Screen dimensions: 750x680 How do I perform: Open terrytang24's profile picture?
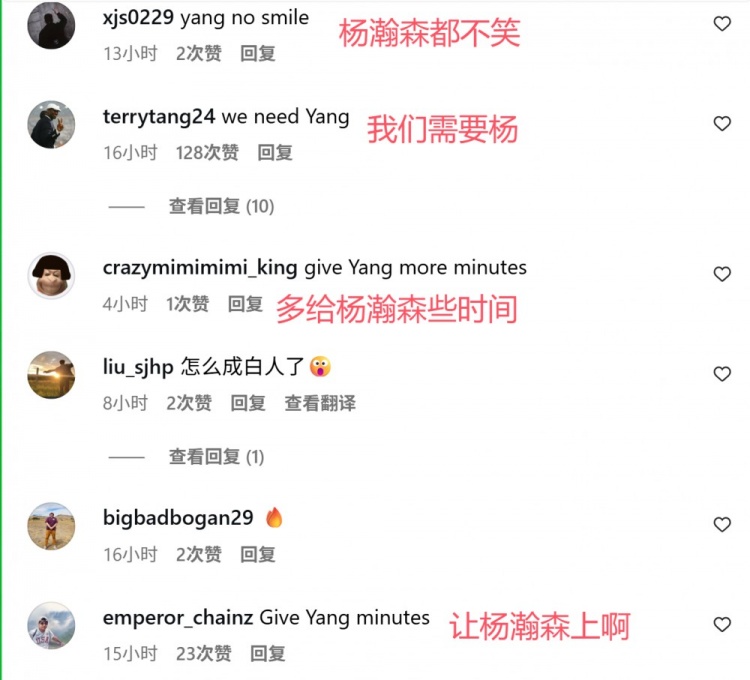coord(51,124)
